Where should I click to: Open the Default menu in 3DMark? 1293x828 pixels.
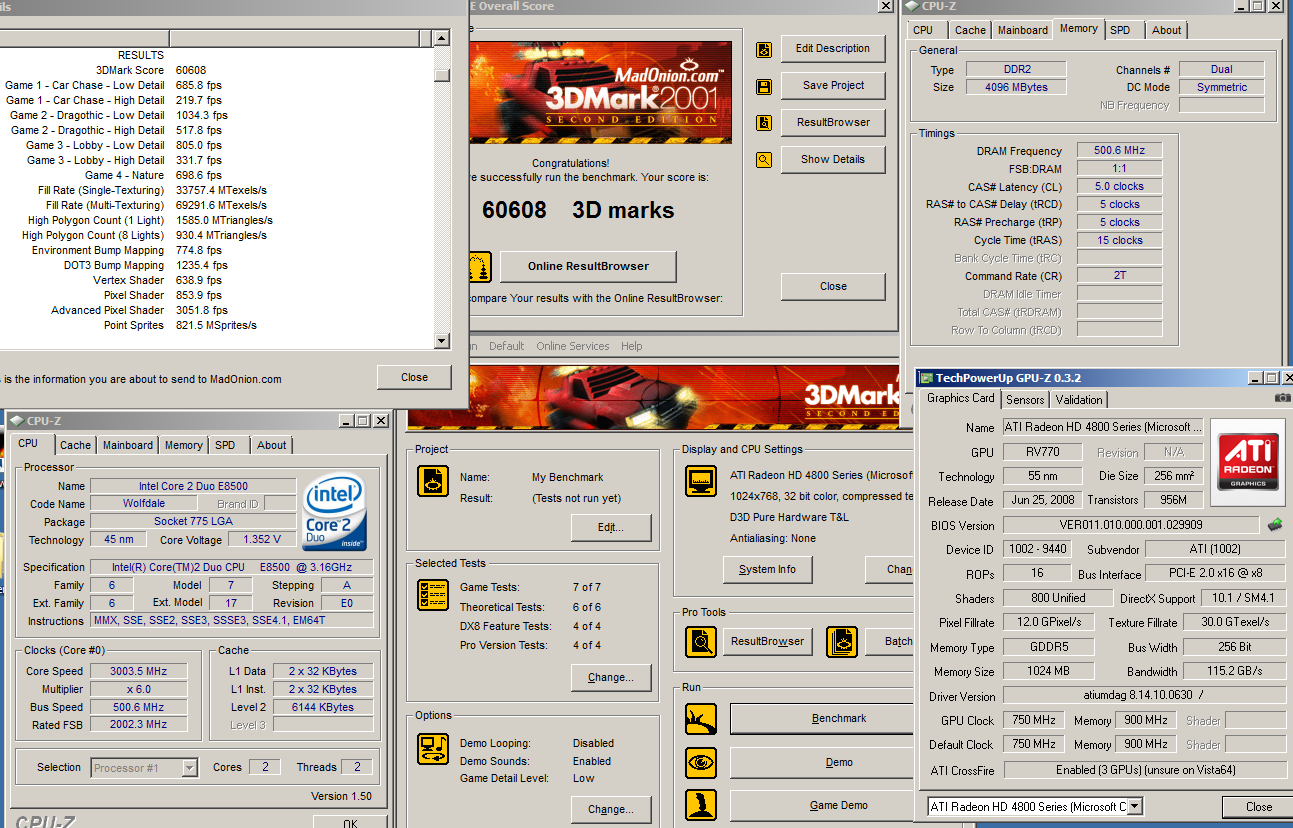point(506,346)
